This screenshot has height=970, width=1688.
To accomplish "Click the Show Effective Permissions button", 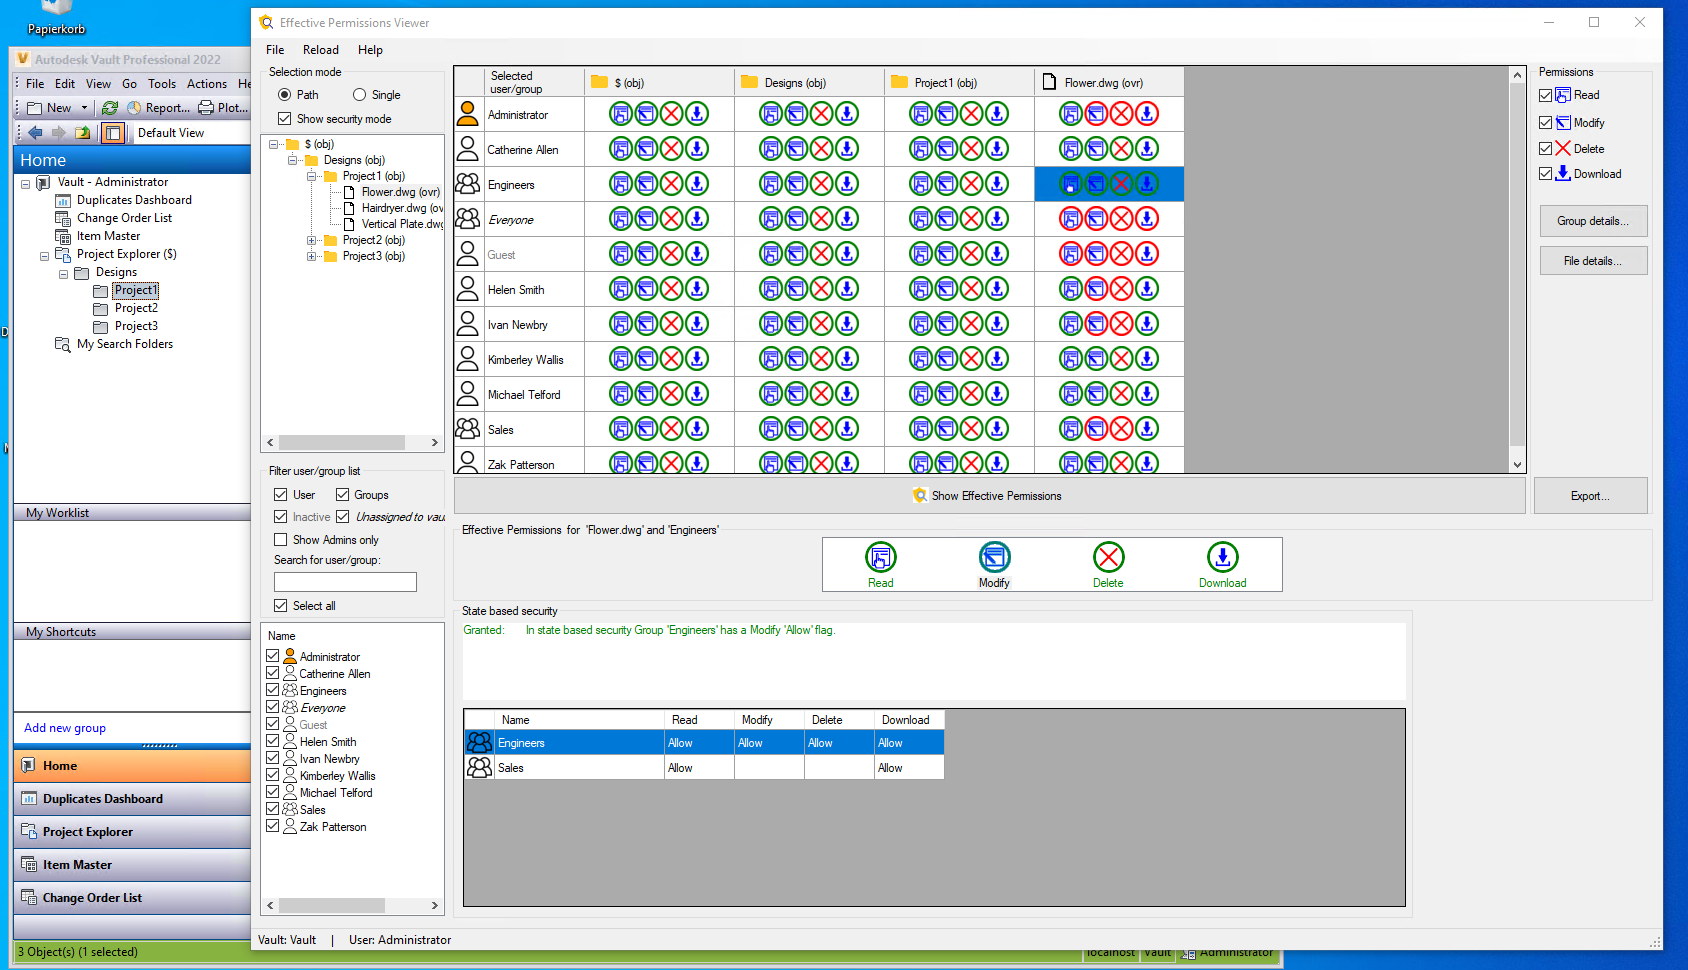I will click(989, 496).
